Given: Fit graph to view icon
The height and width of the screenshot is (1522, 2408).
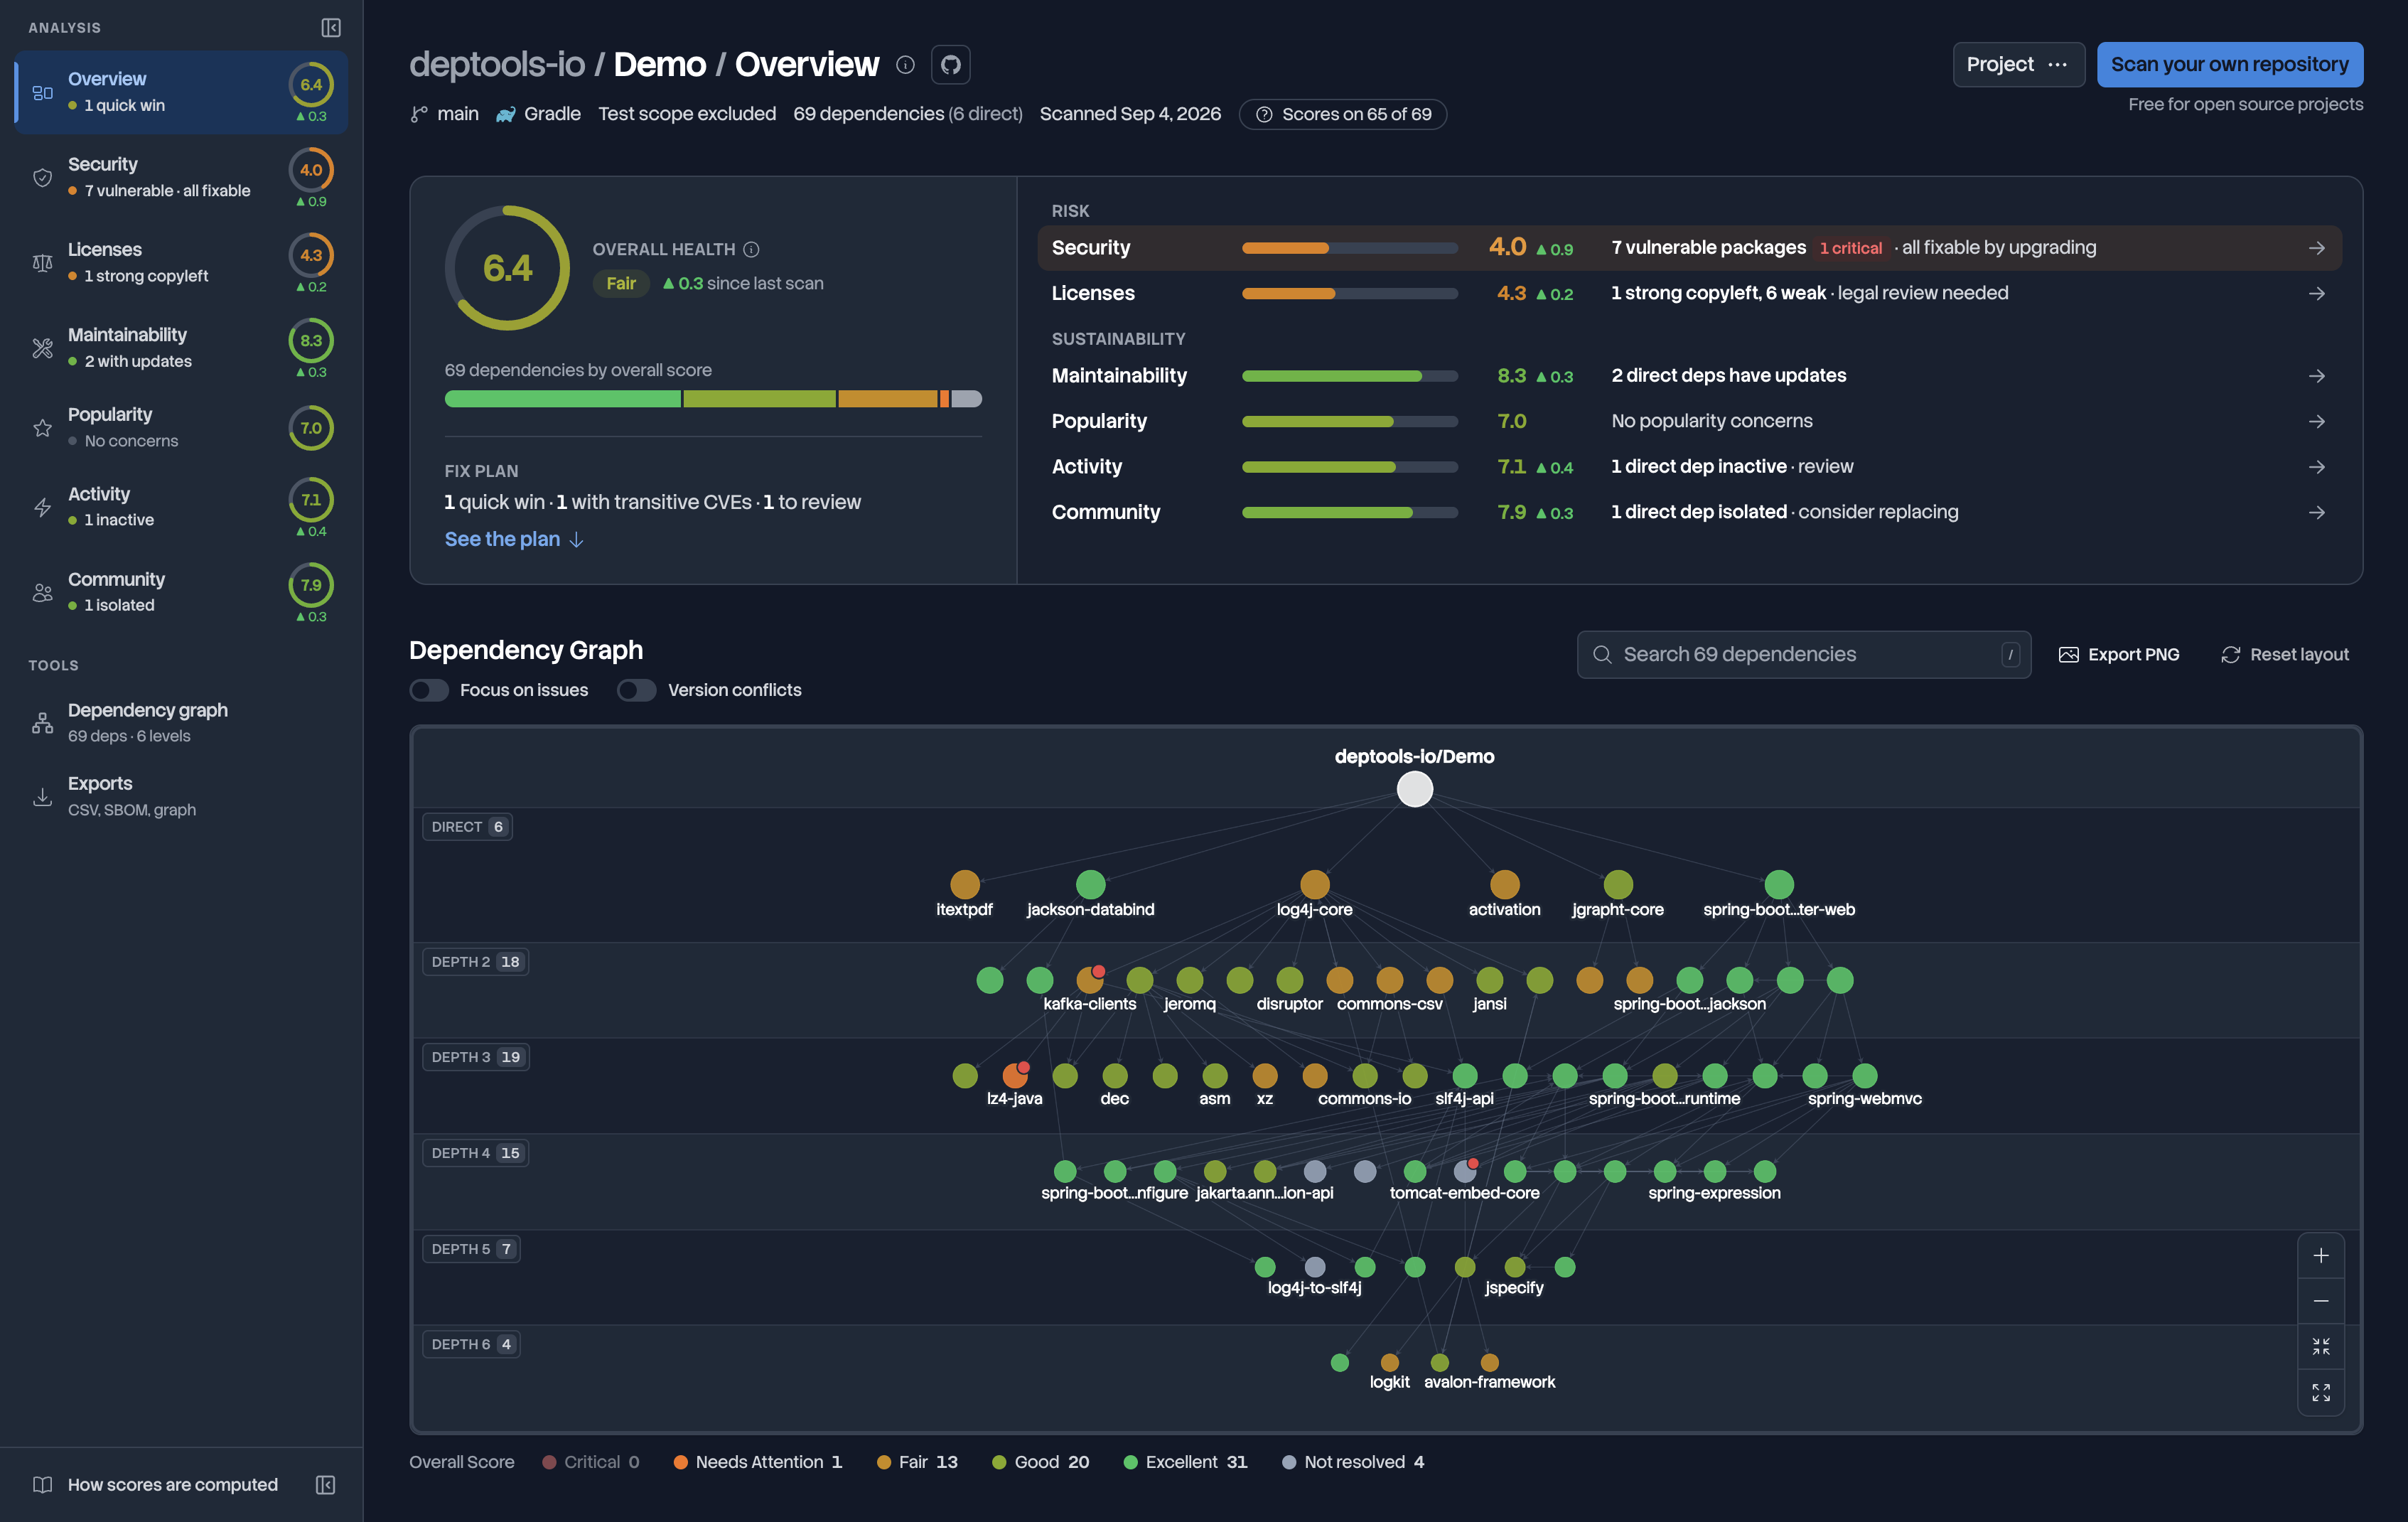Looking at the screenshot, I should click(2321, 1347).
